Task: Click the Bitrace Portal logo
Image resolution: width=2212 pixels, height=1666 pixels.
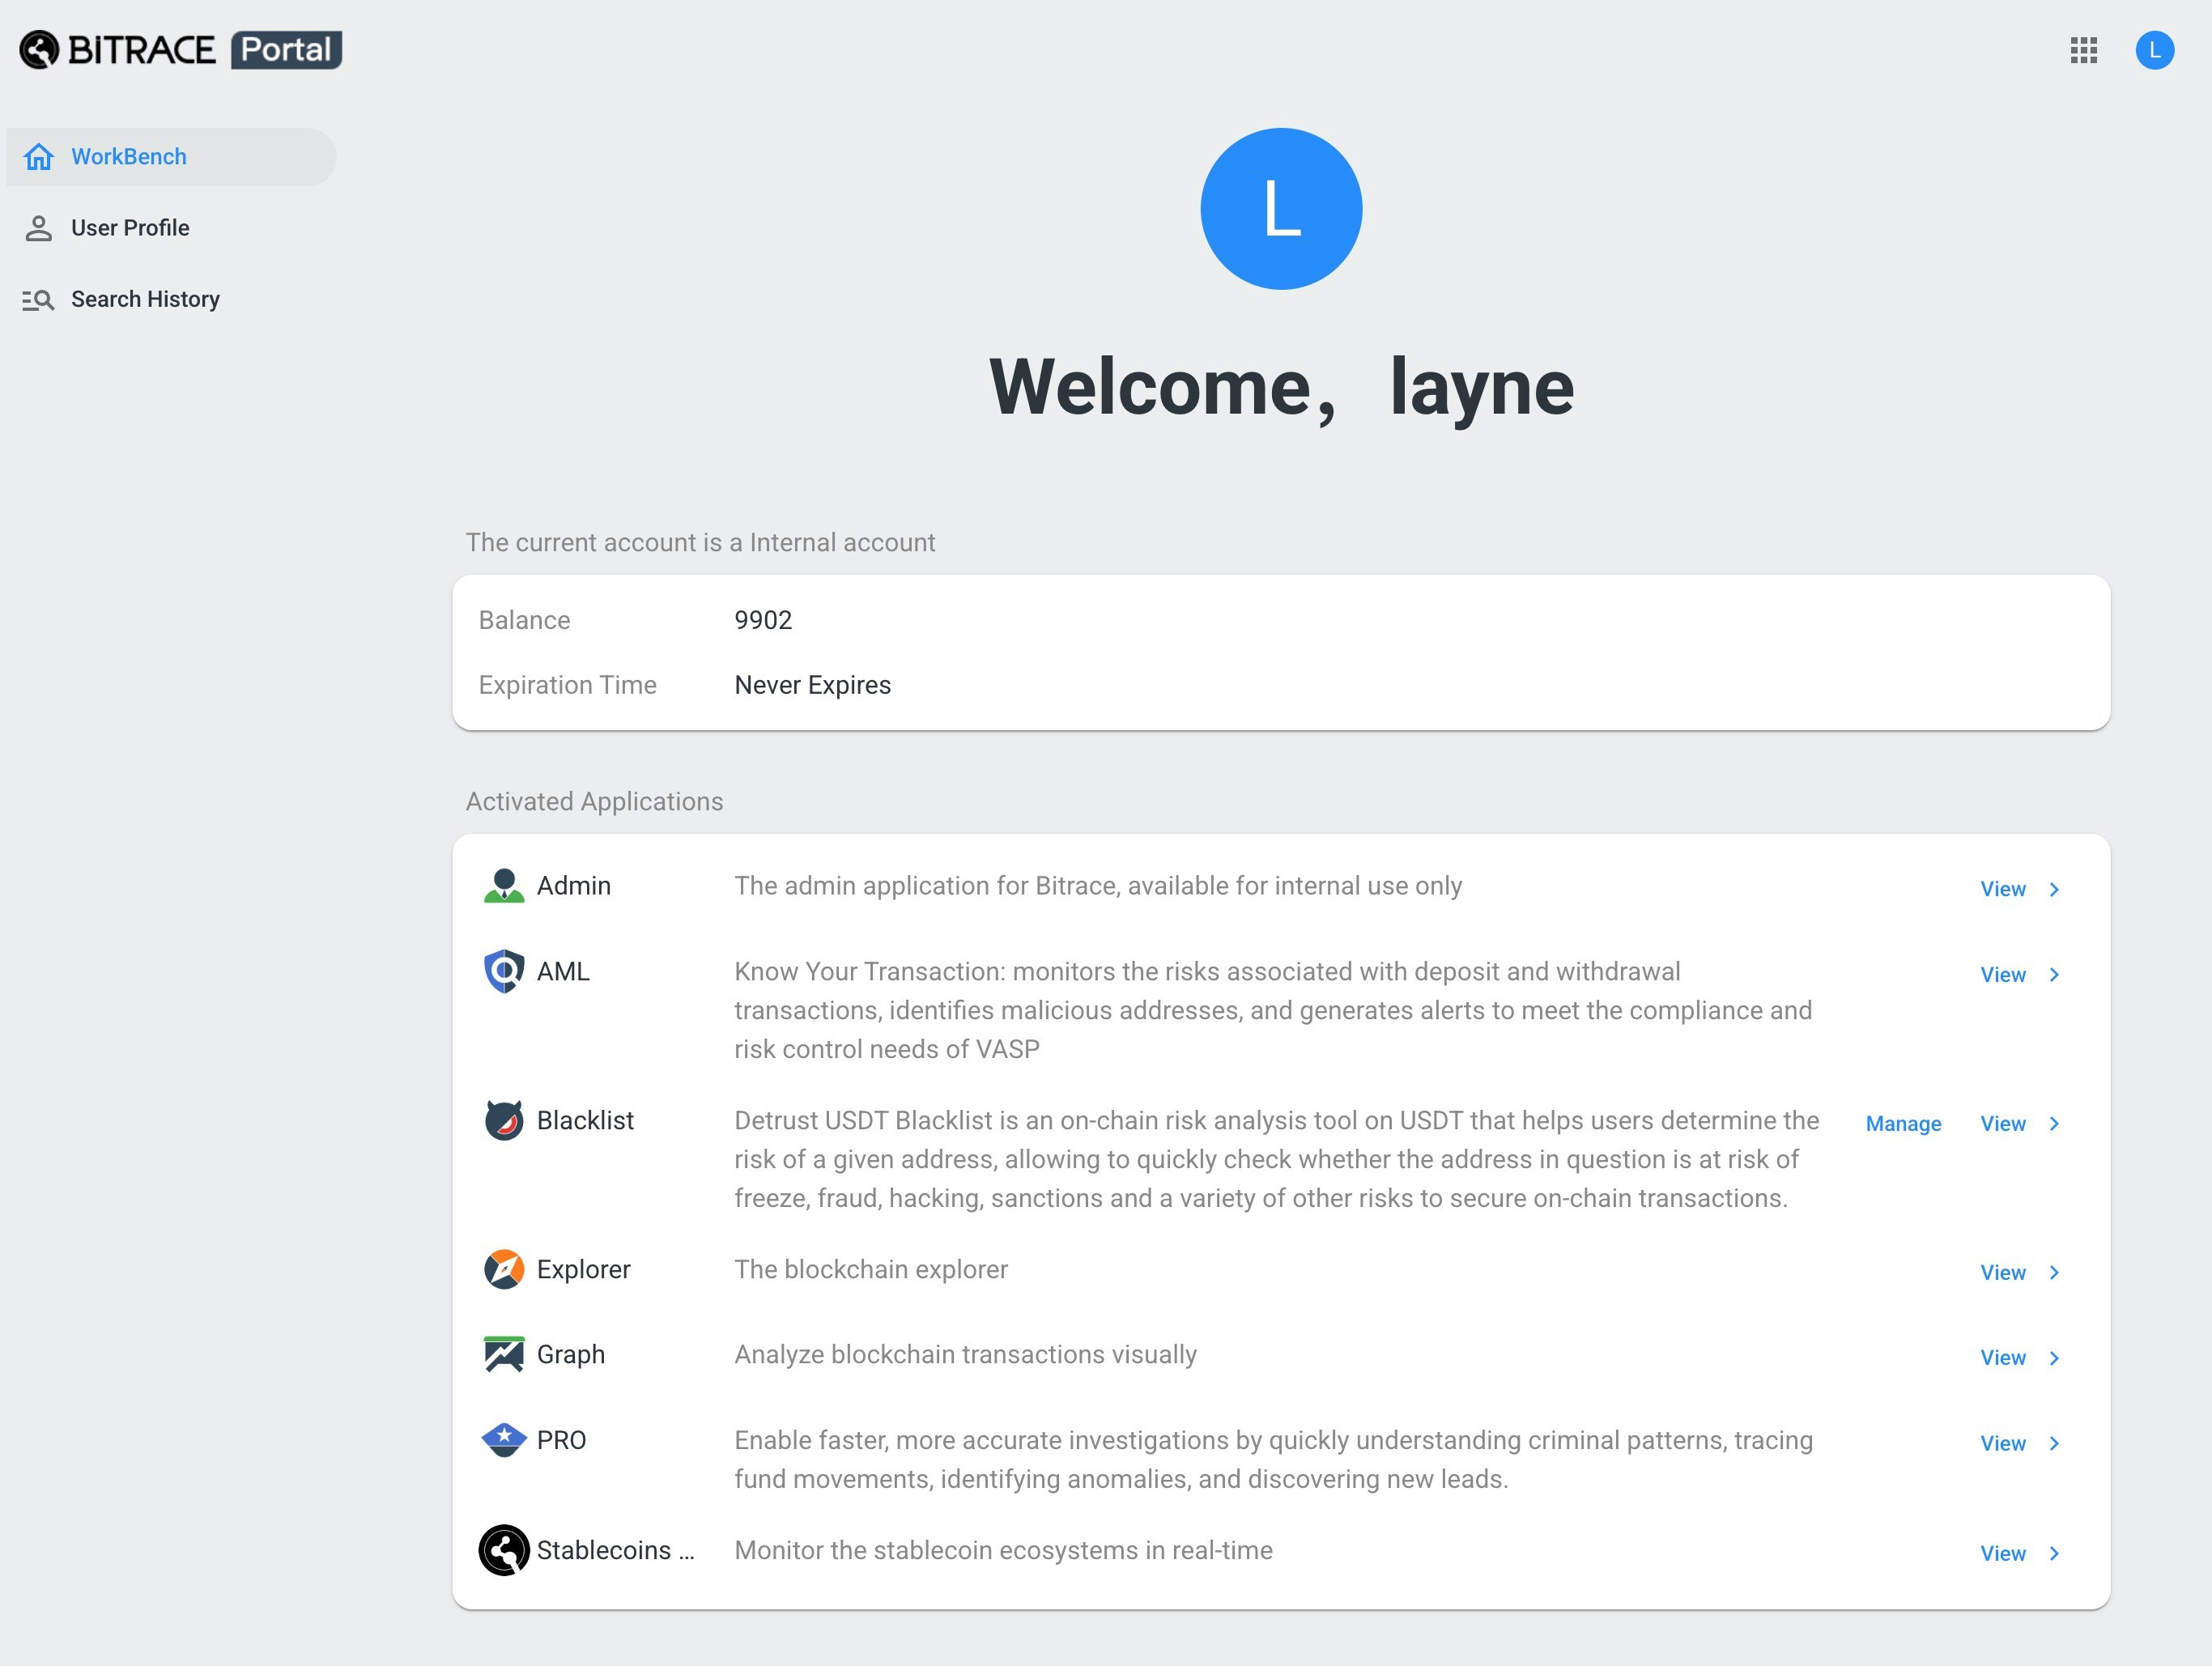Action: pos(181,50)
